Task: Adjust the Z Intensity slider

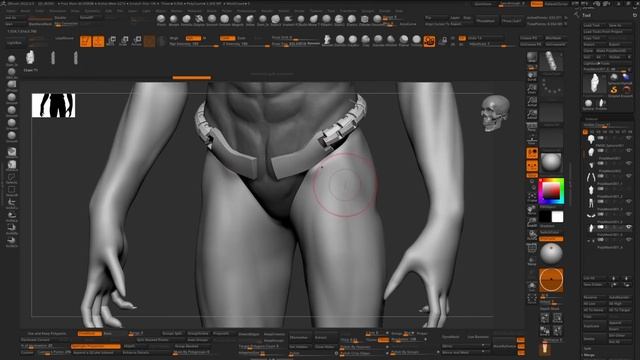Action: click(245, 44)
